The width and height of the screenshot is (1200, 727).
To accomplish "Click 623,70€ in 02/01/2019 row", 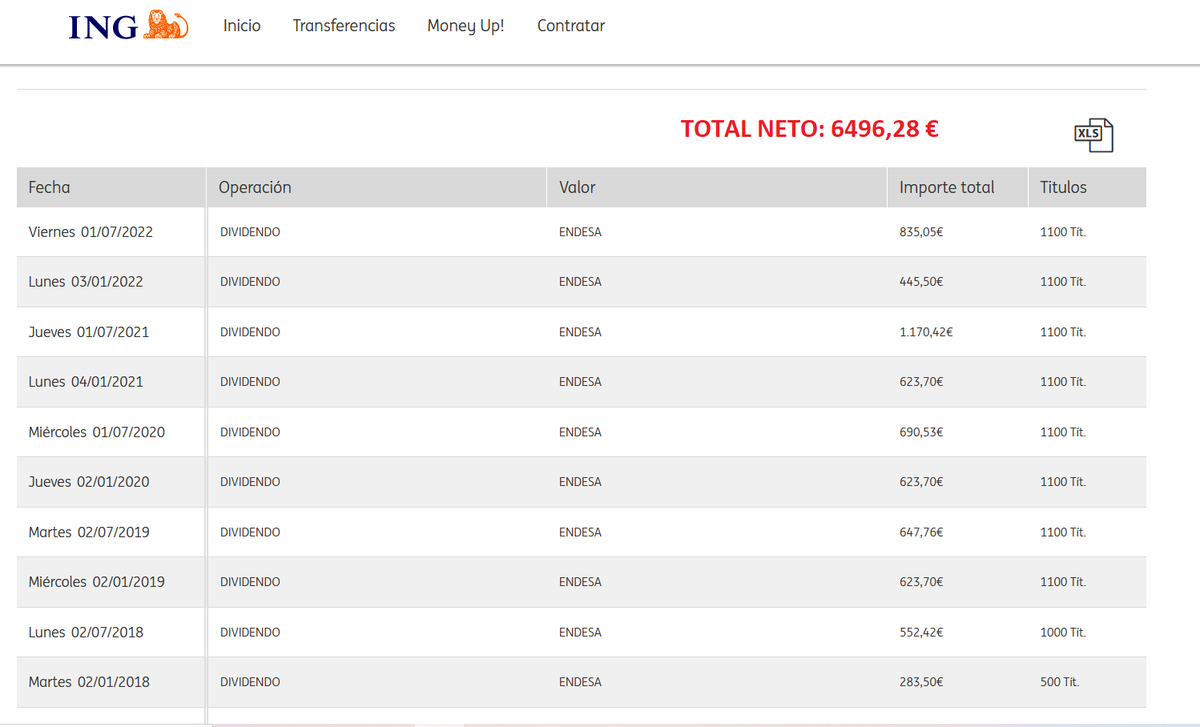I will (922, 582).
